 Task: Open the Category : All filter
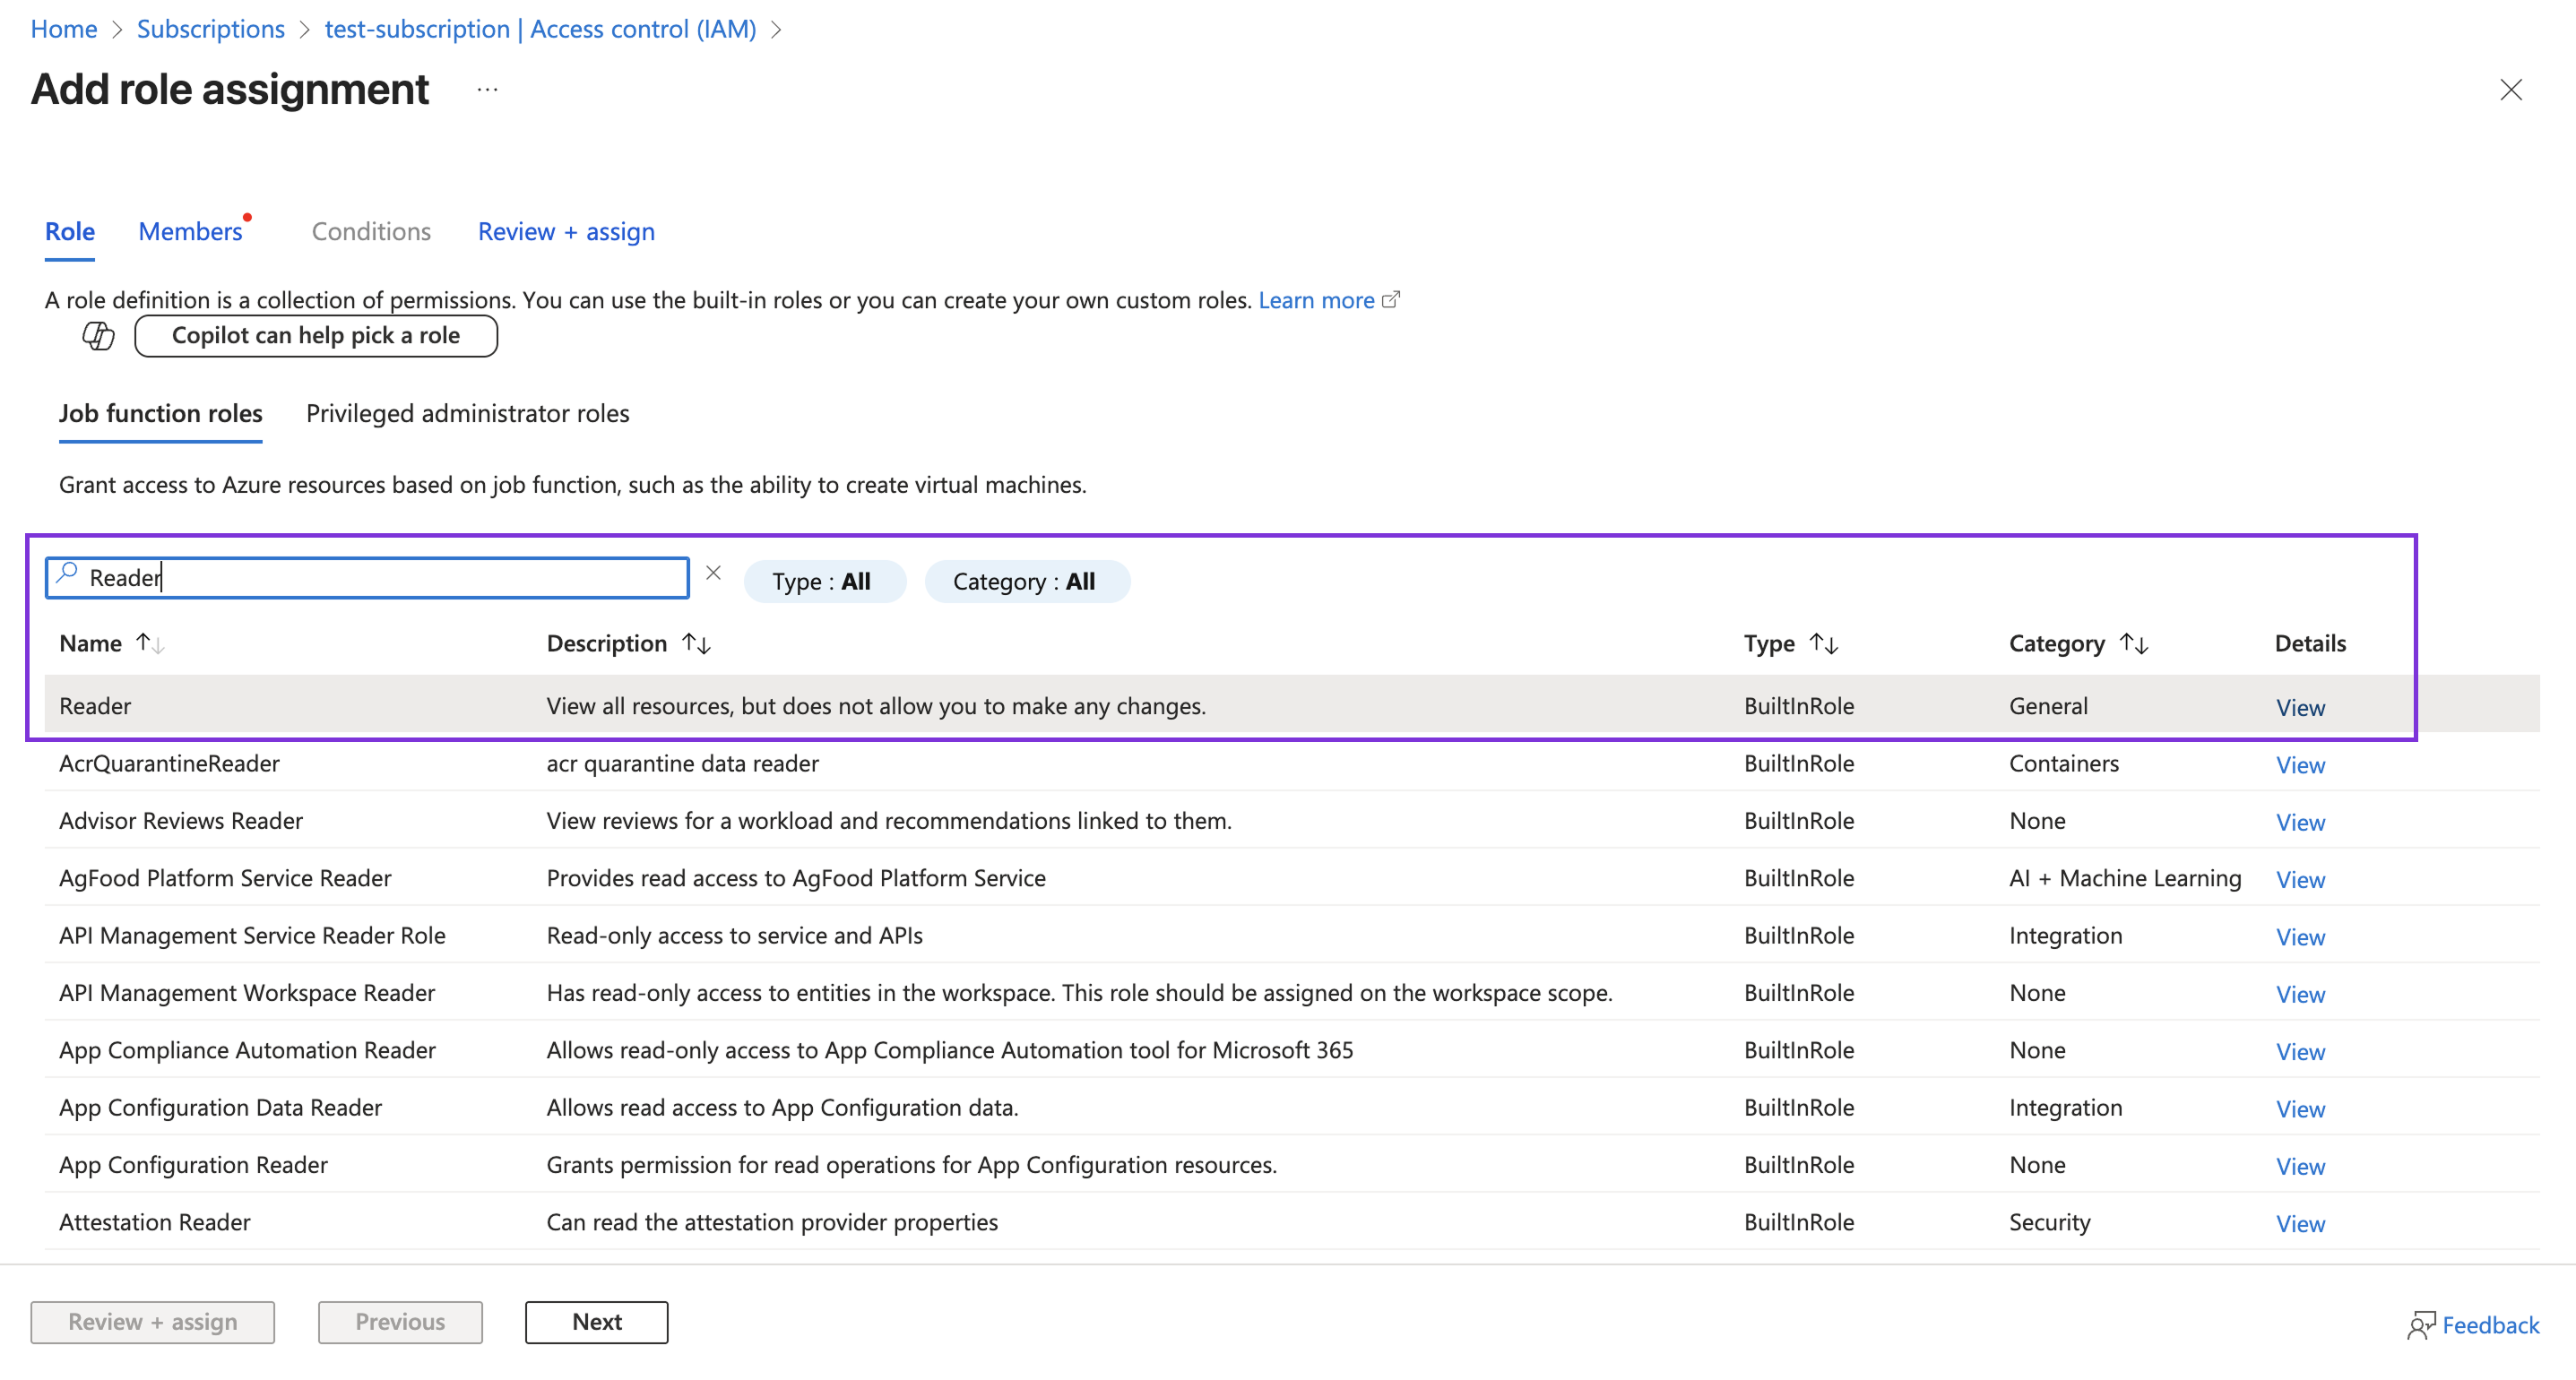pos(1026,582)
